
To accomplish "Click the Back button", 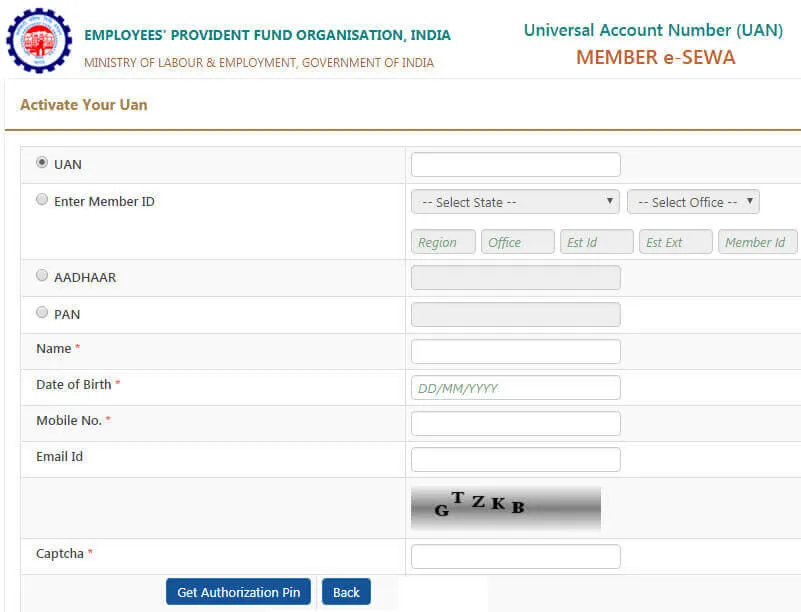I will click(x=346, y=591).
